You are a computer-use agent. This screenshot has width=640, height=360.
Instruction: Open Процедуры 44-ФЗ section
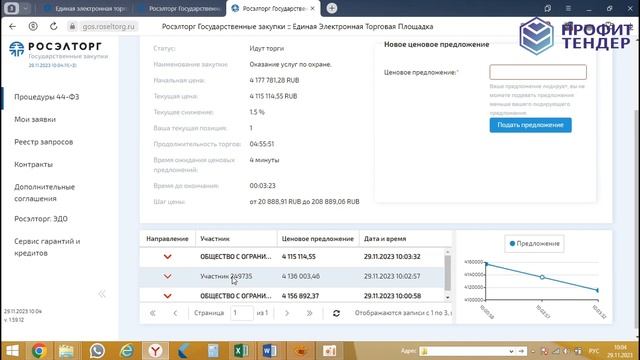pyautogui.click(x=47, y=97)
